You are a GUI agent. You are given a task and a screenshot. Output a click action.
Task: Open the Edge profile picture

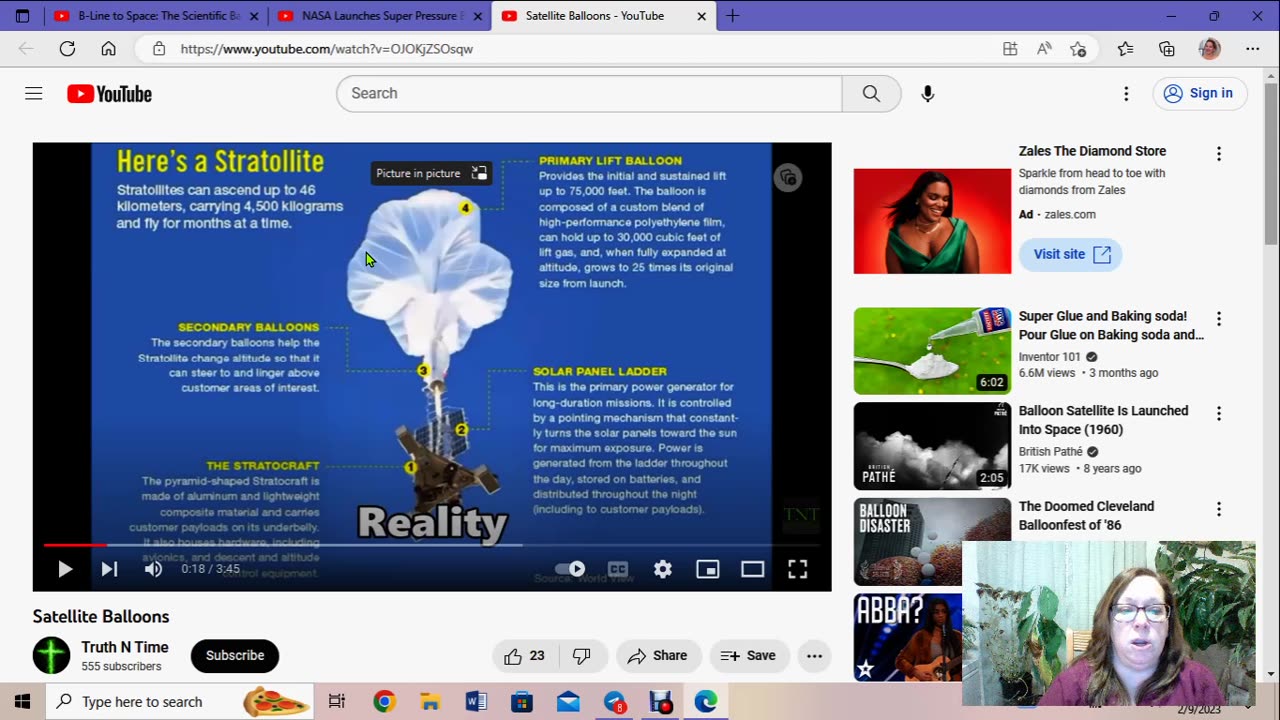[x=1210, y=48]
